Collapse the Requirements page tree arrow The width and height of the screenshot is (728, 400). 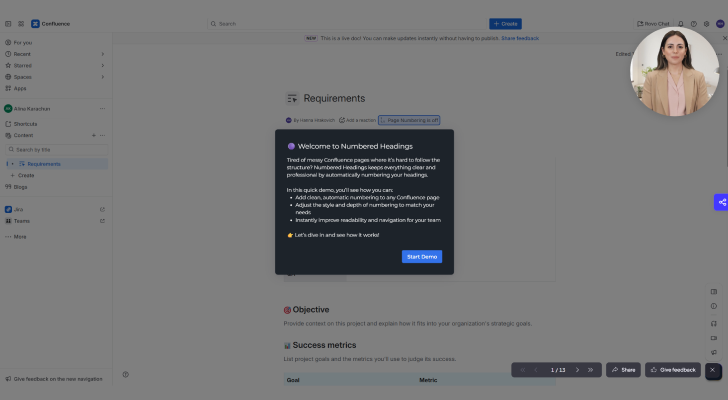point(13,164)
